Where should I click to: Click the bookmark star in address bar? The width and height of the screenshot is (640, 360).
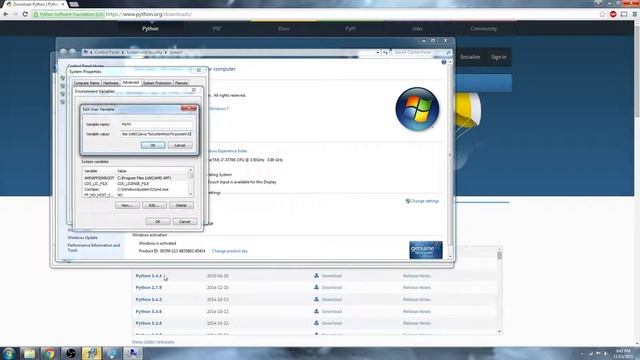pos(602,14)
